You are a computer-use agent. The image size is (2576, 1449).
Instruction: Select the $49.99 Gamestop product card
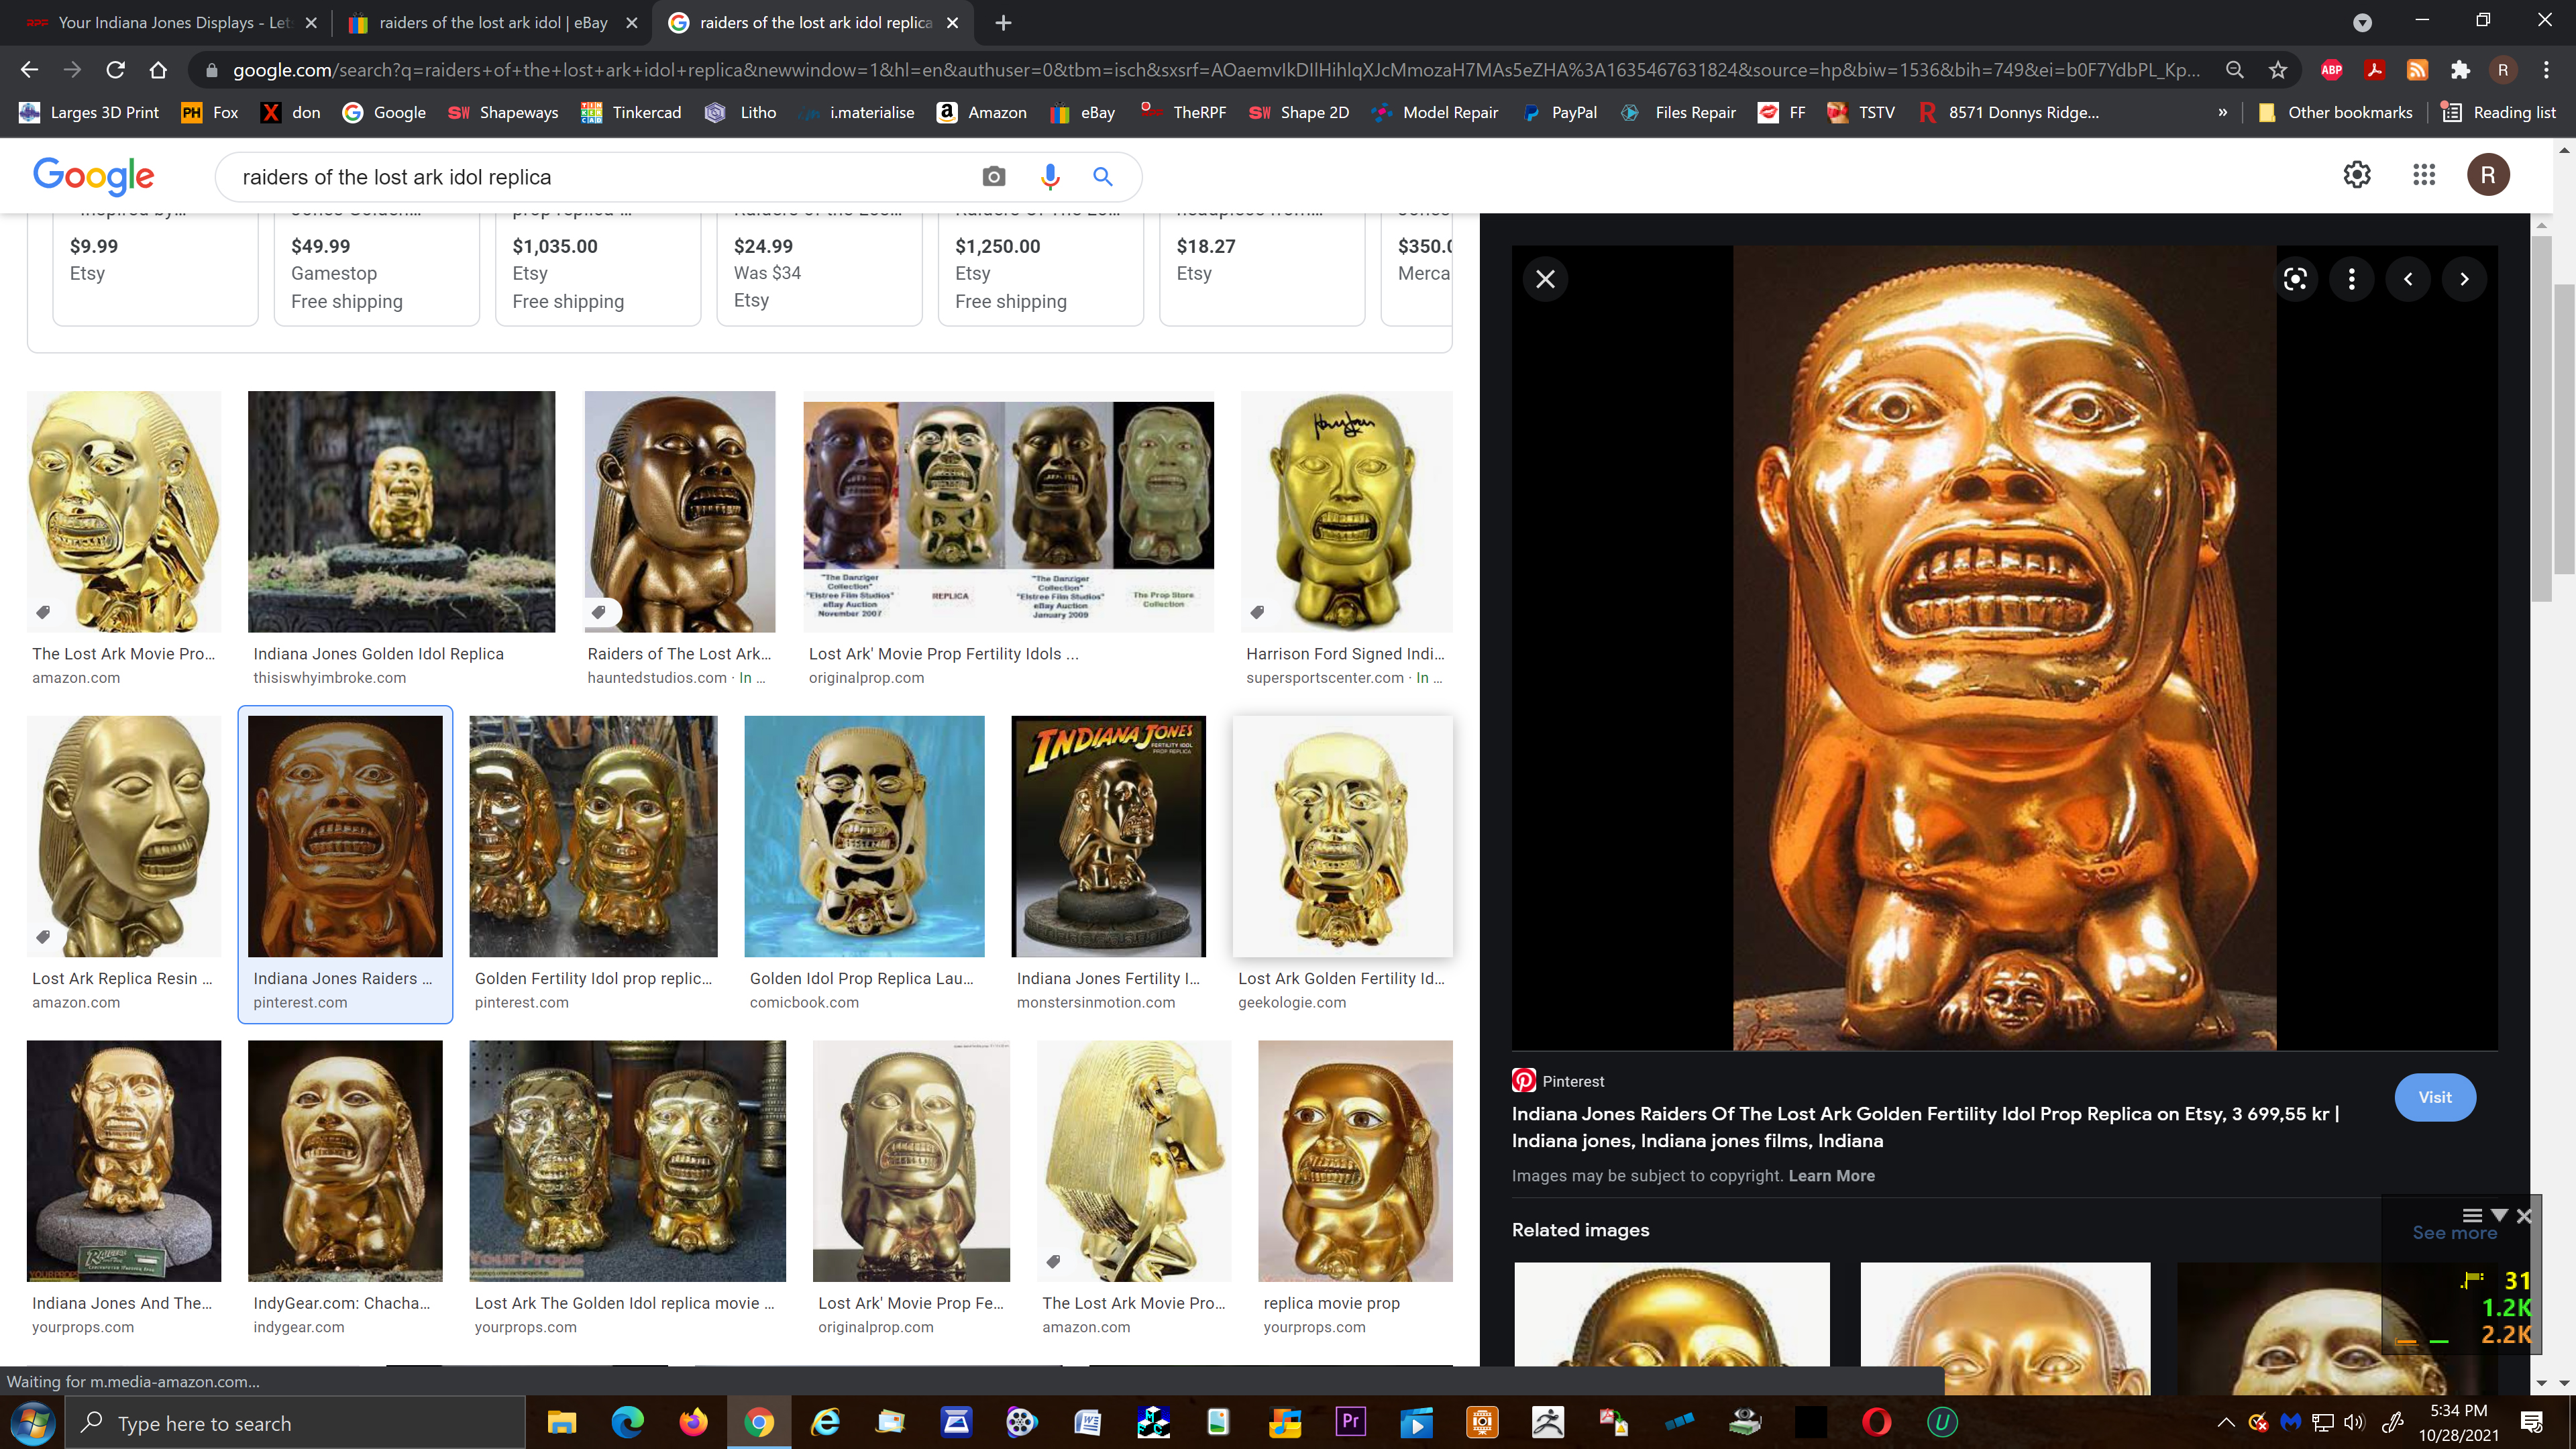377,270
